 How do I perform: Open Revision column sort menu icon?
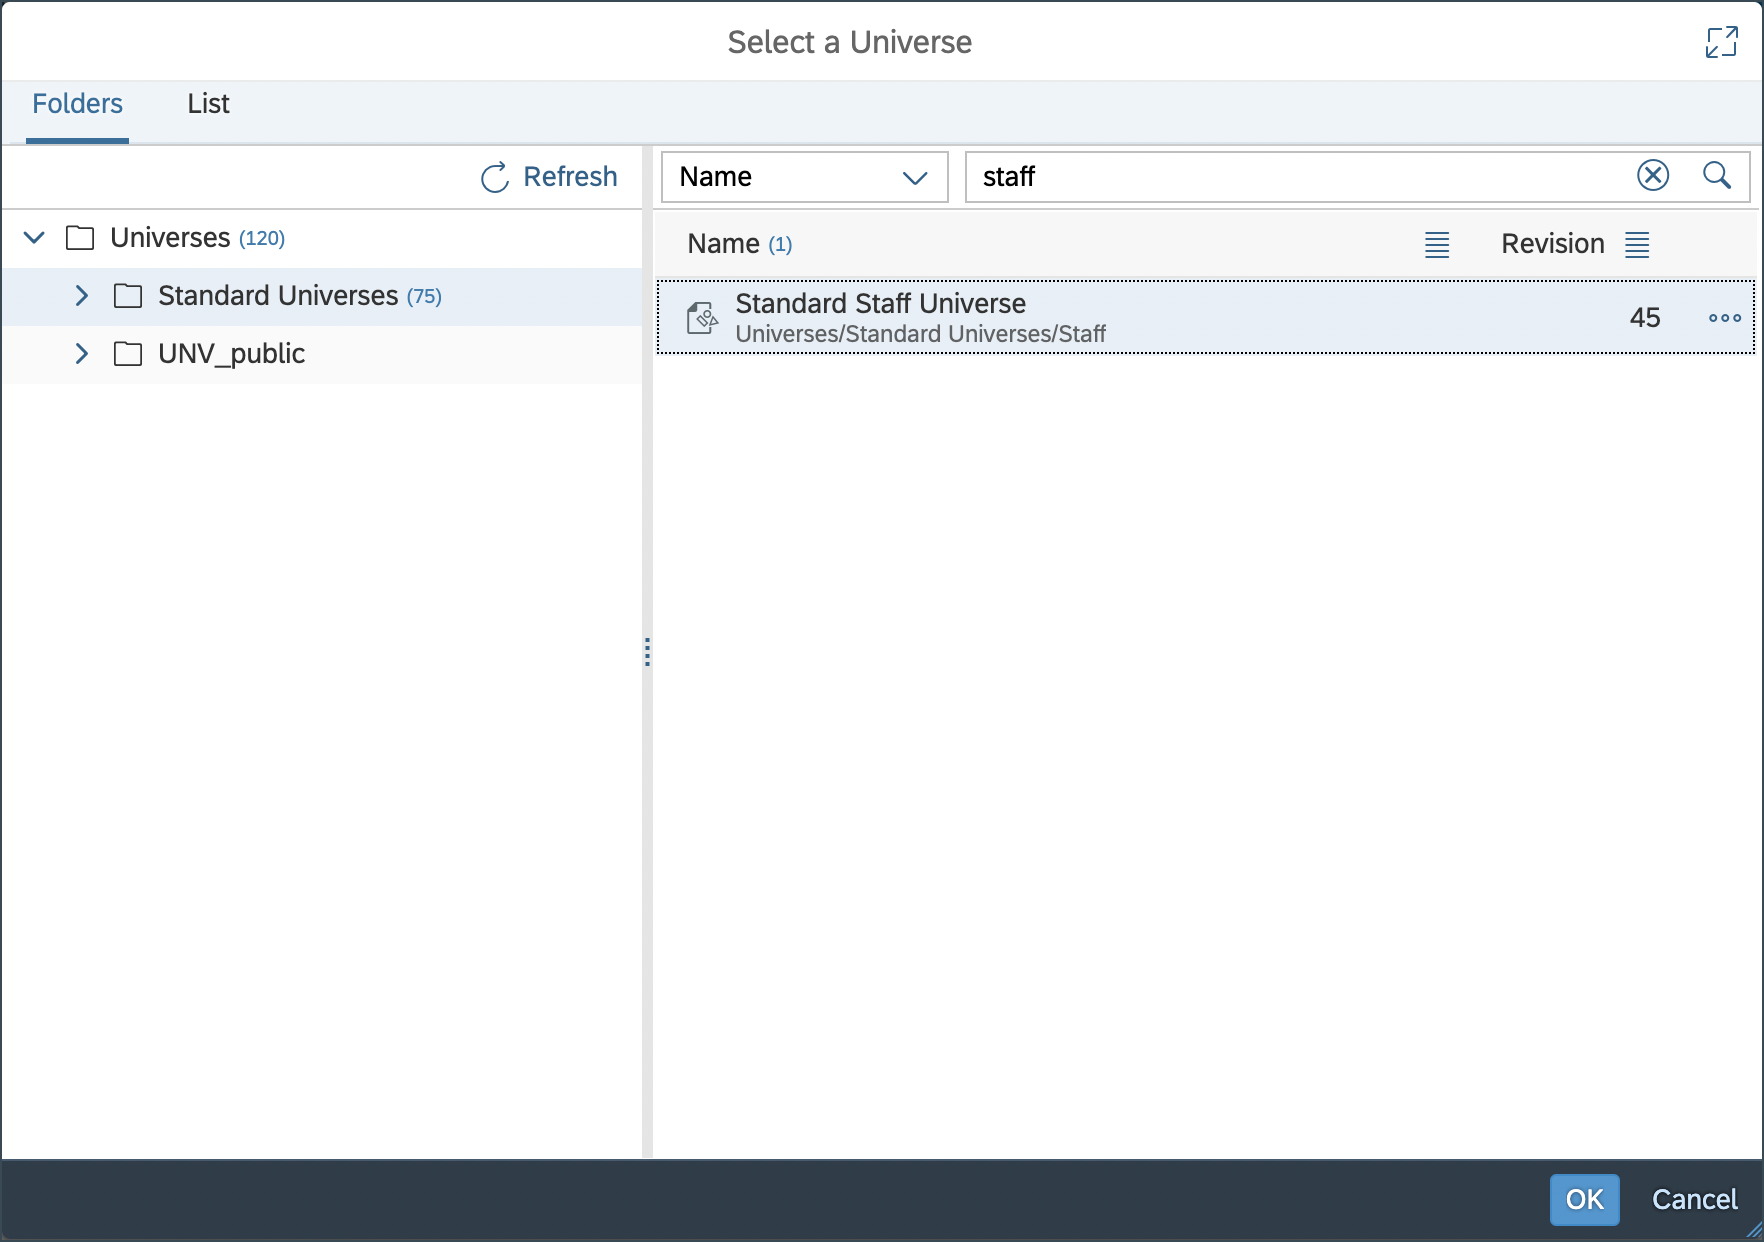click(1637, 244)
